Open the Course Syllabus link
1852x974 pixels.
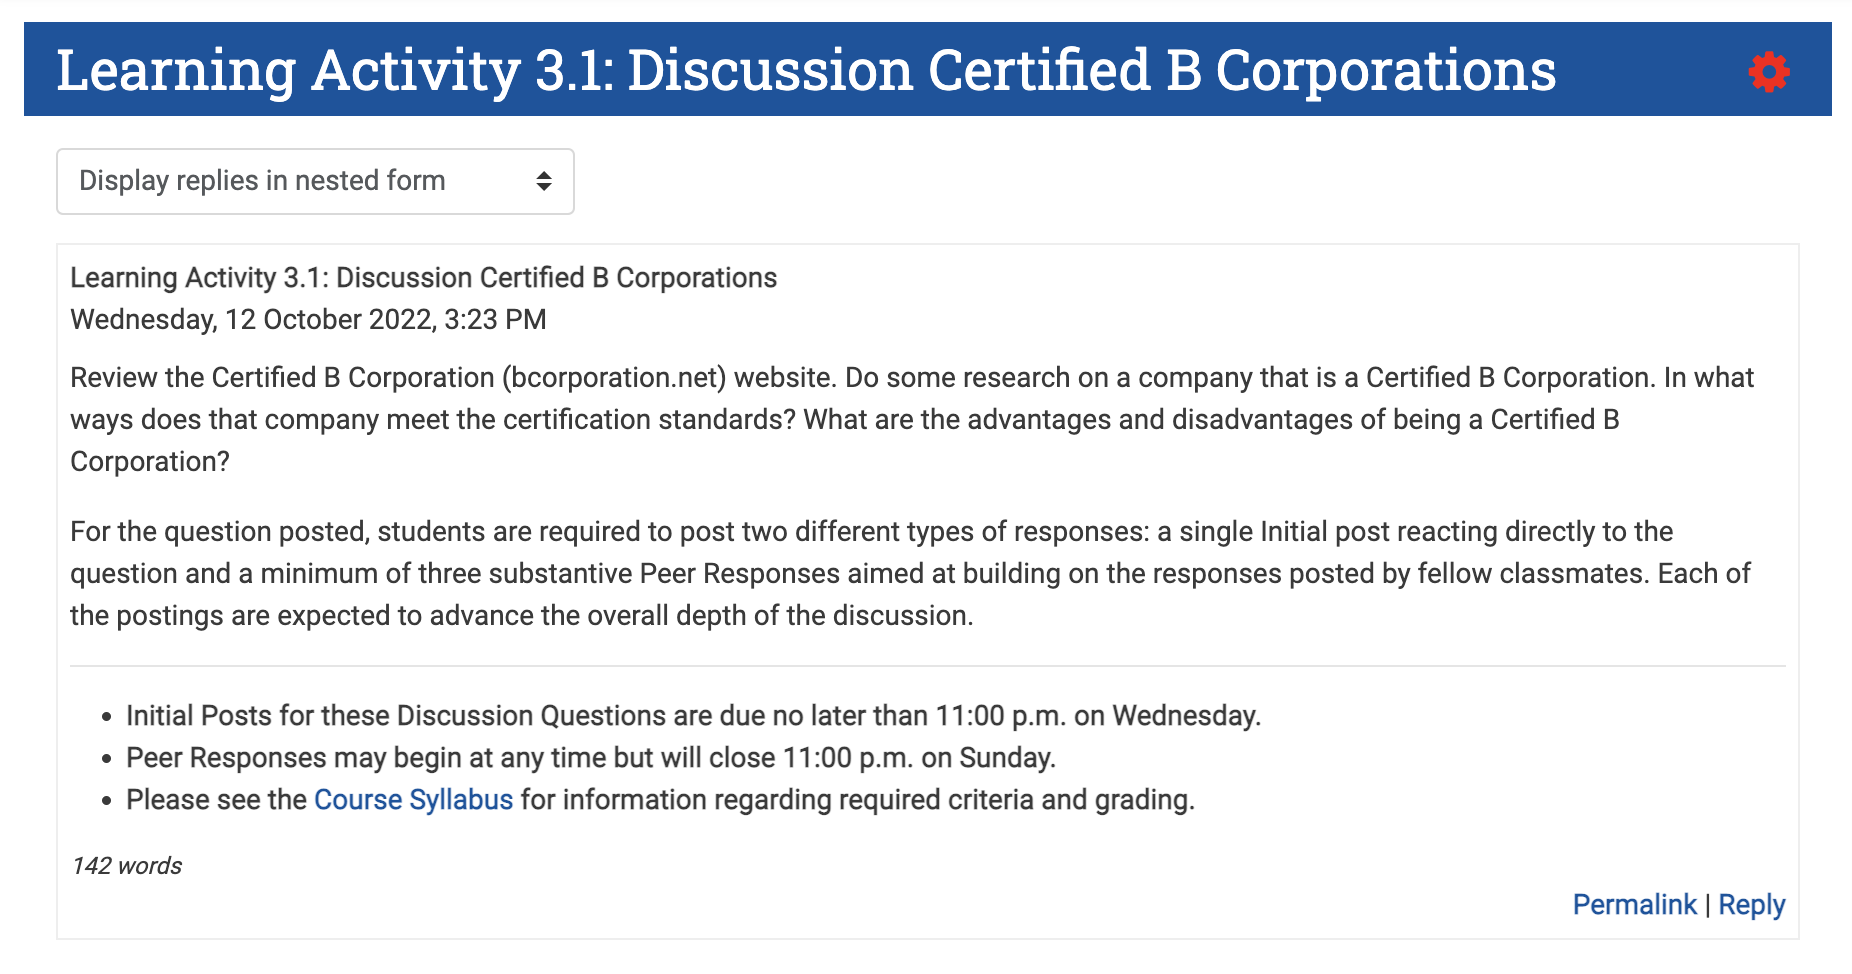point(412,799)
